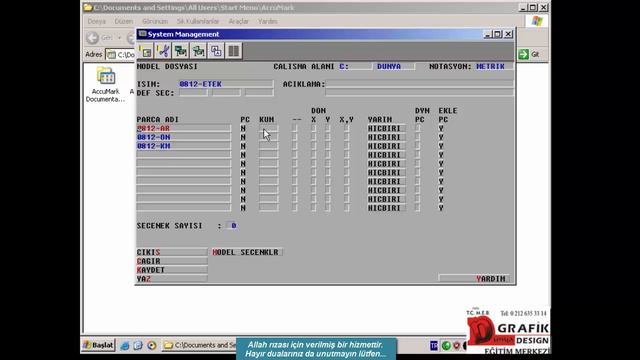Tick the DON X checkbox in 0812-AR row

pyautogui.click(x=313, y=128)
